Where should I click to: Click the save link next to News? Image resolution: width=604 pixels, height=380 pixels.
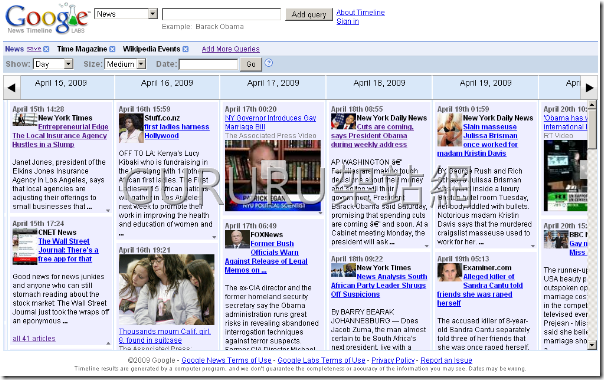(34, 49)
